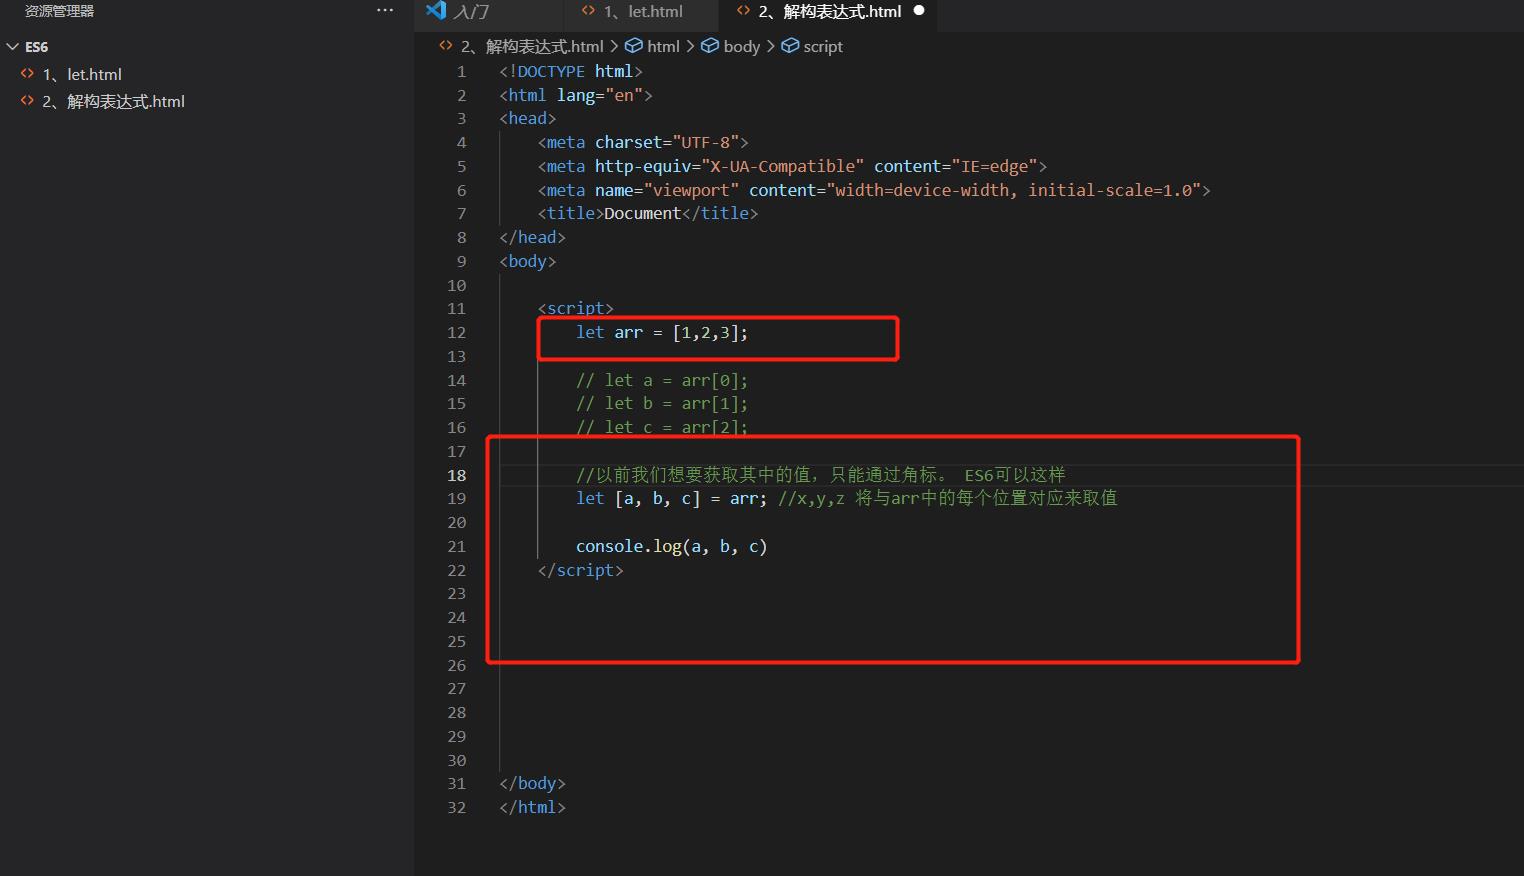Open explorer more actions ellipsis menu
1524x876 pixels.
[385, 11]
